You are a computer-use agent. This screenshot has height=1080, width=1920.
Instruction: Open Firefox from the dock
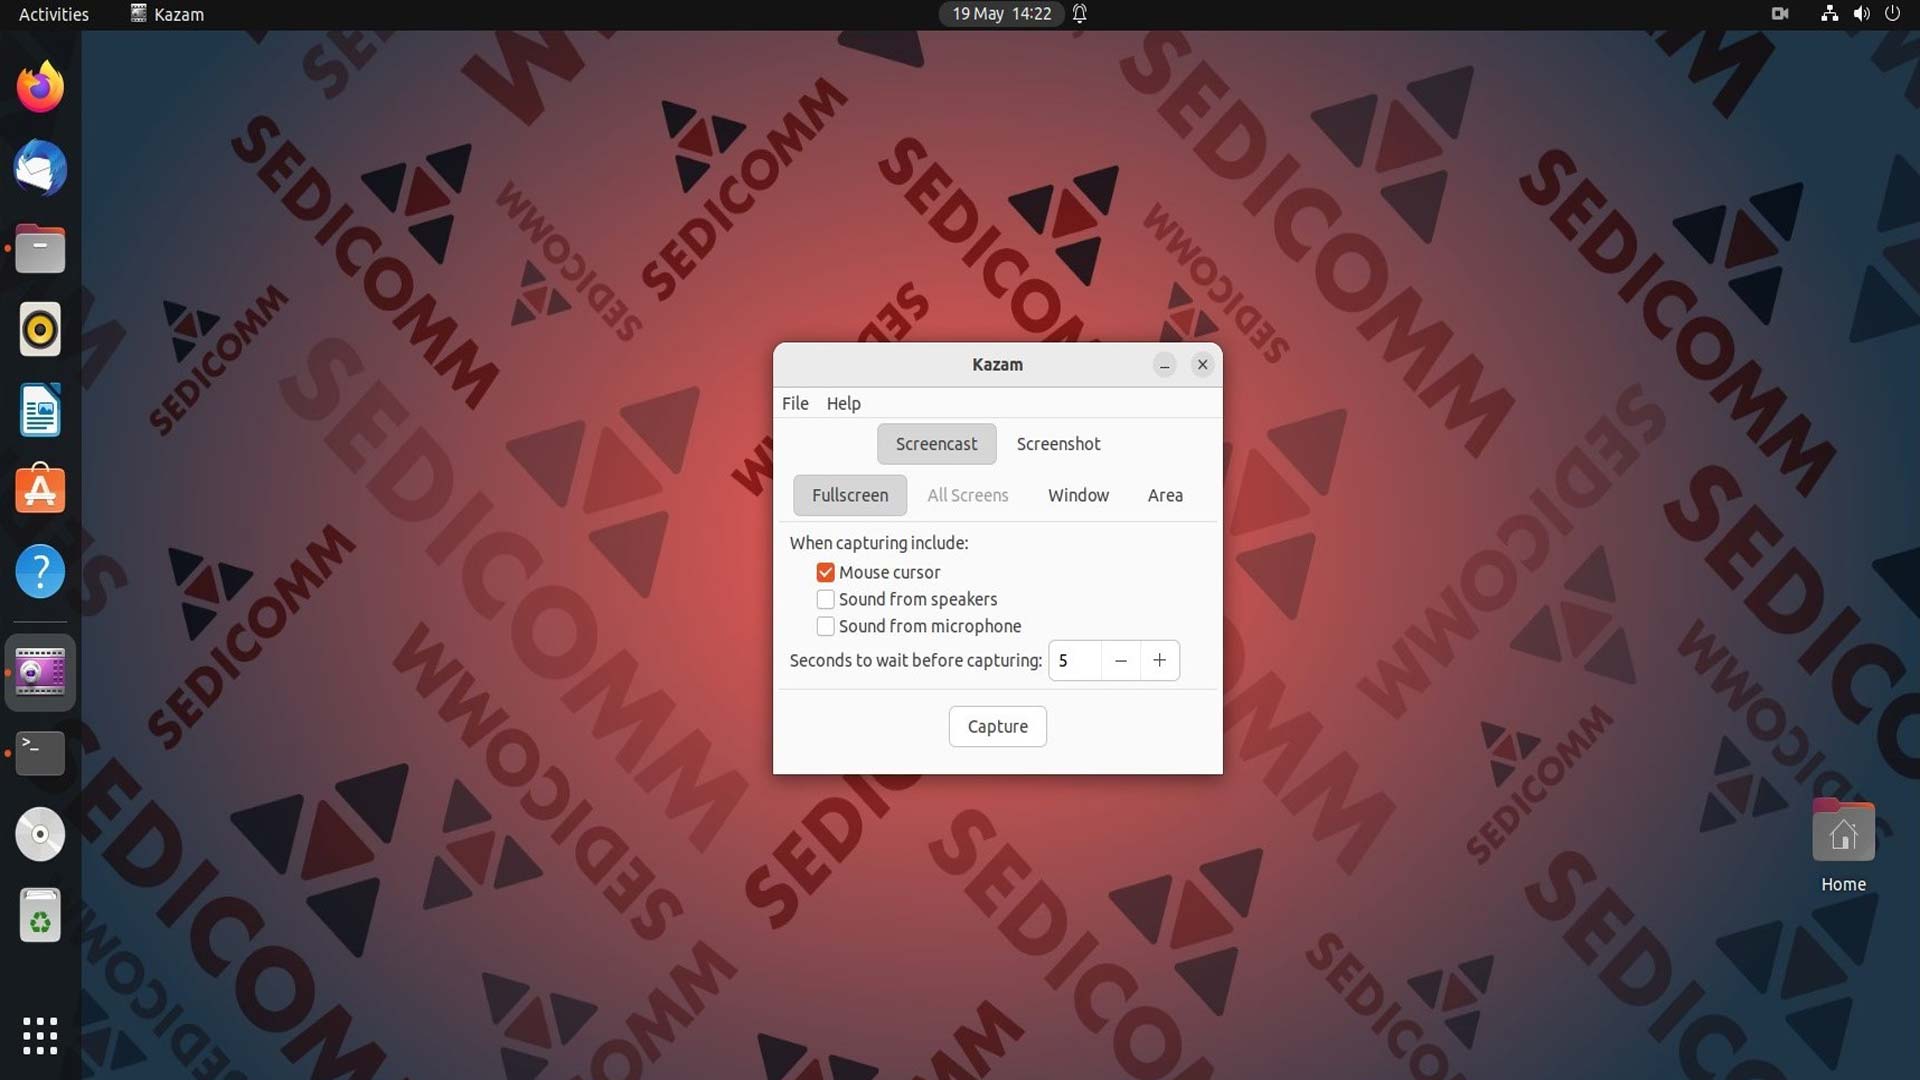coord(40,87)
